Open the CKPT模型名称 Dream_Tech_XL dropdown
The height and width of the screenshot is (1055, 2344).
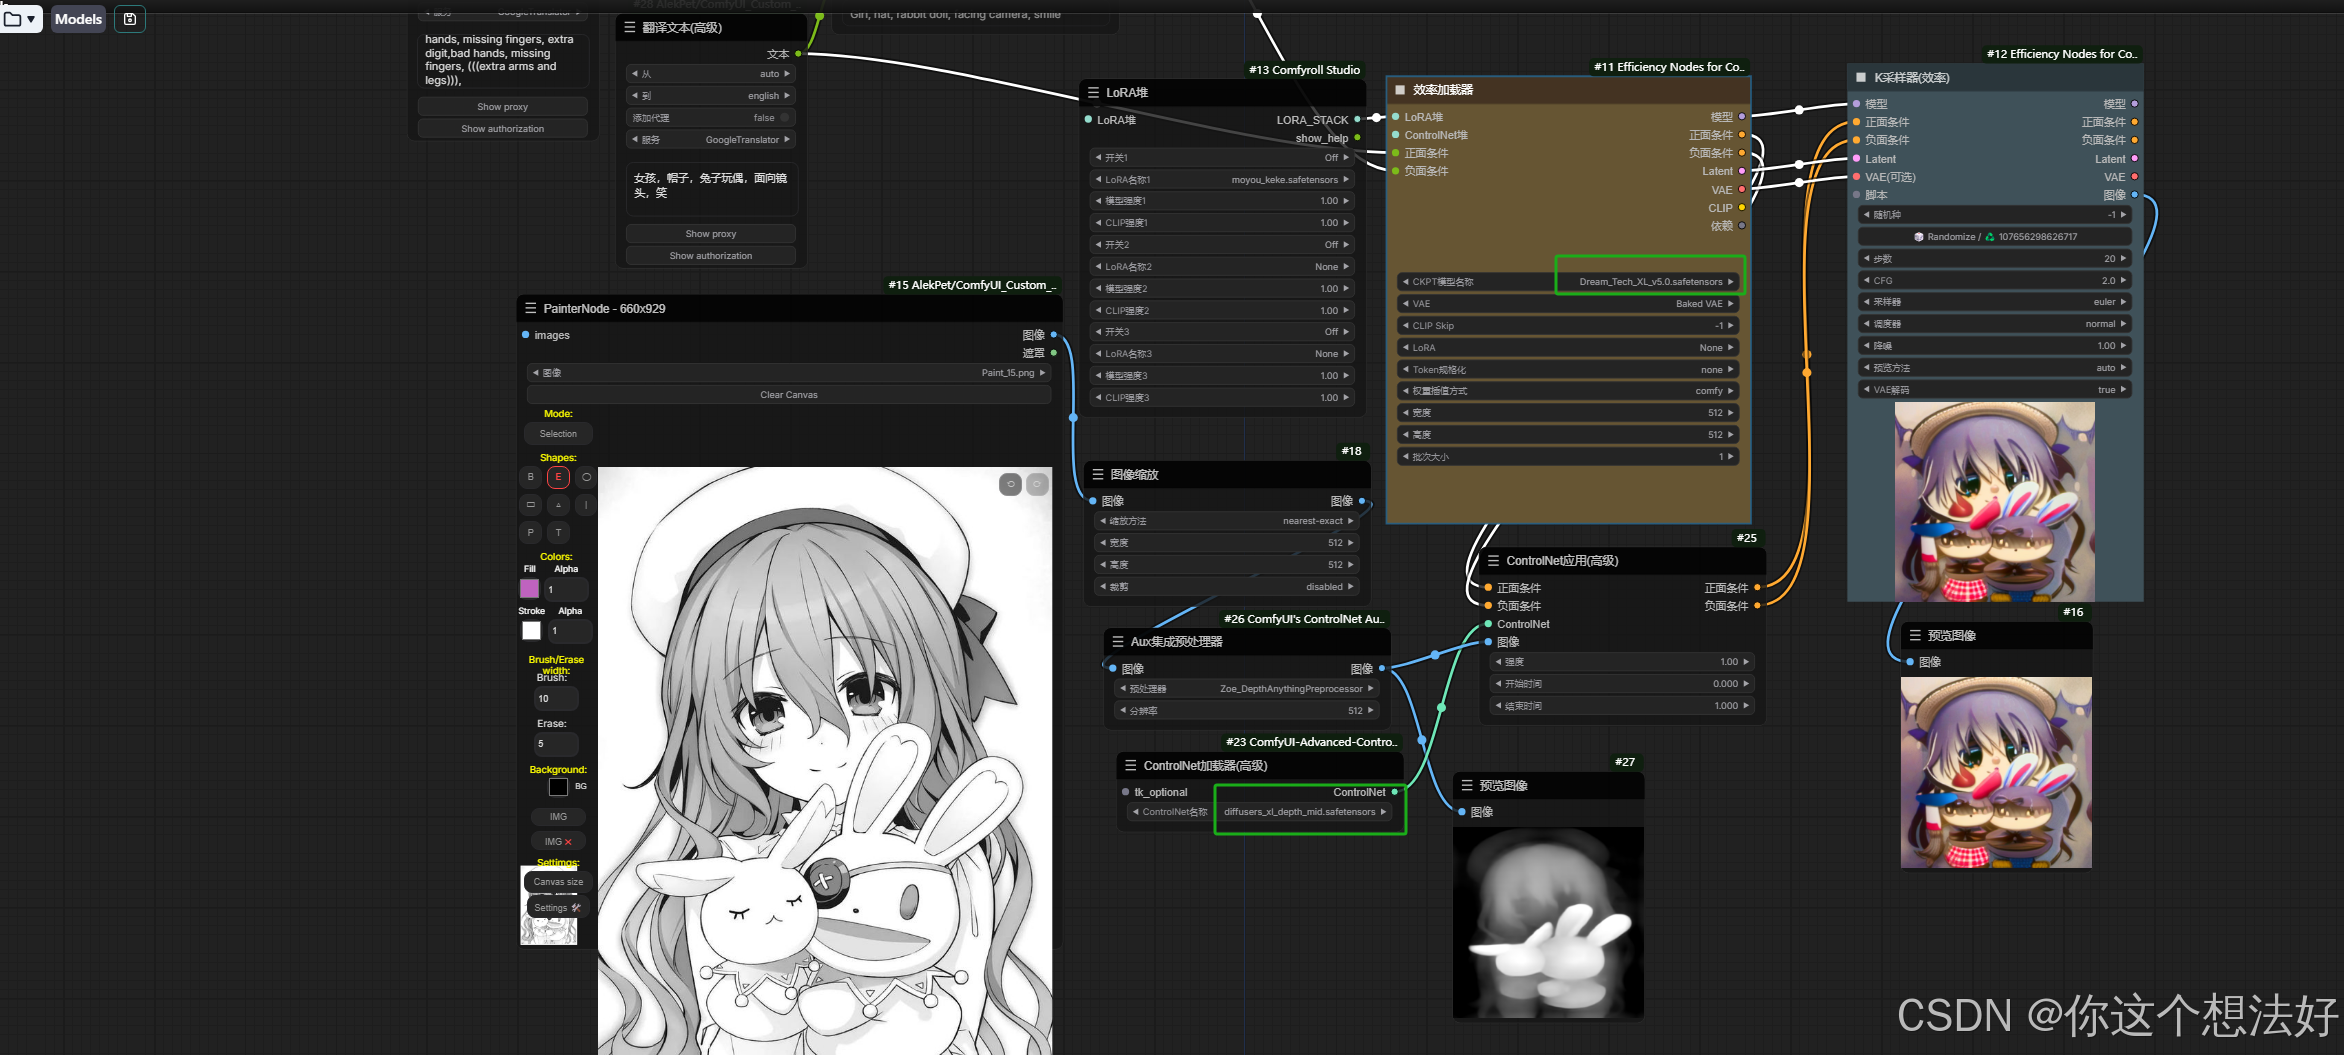click(x=1568, y=282)
